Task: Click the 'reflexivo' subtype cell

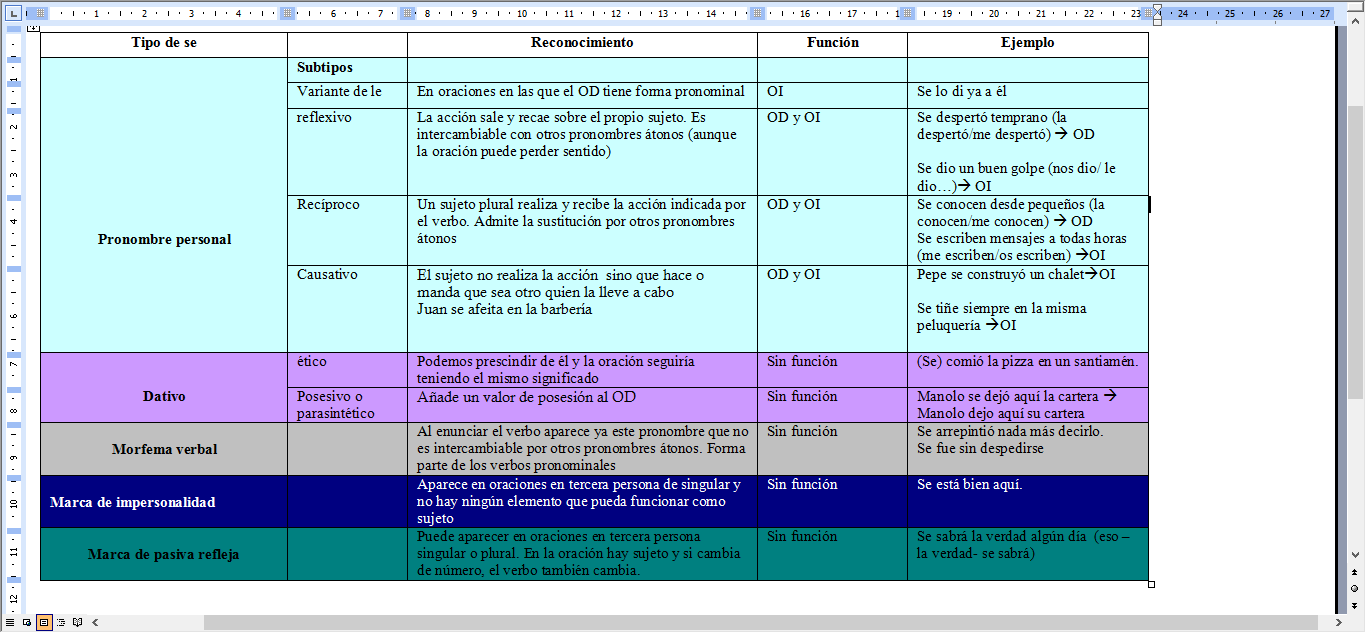Action: click(x=347, y=151)
